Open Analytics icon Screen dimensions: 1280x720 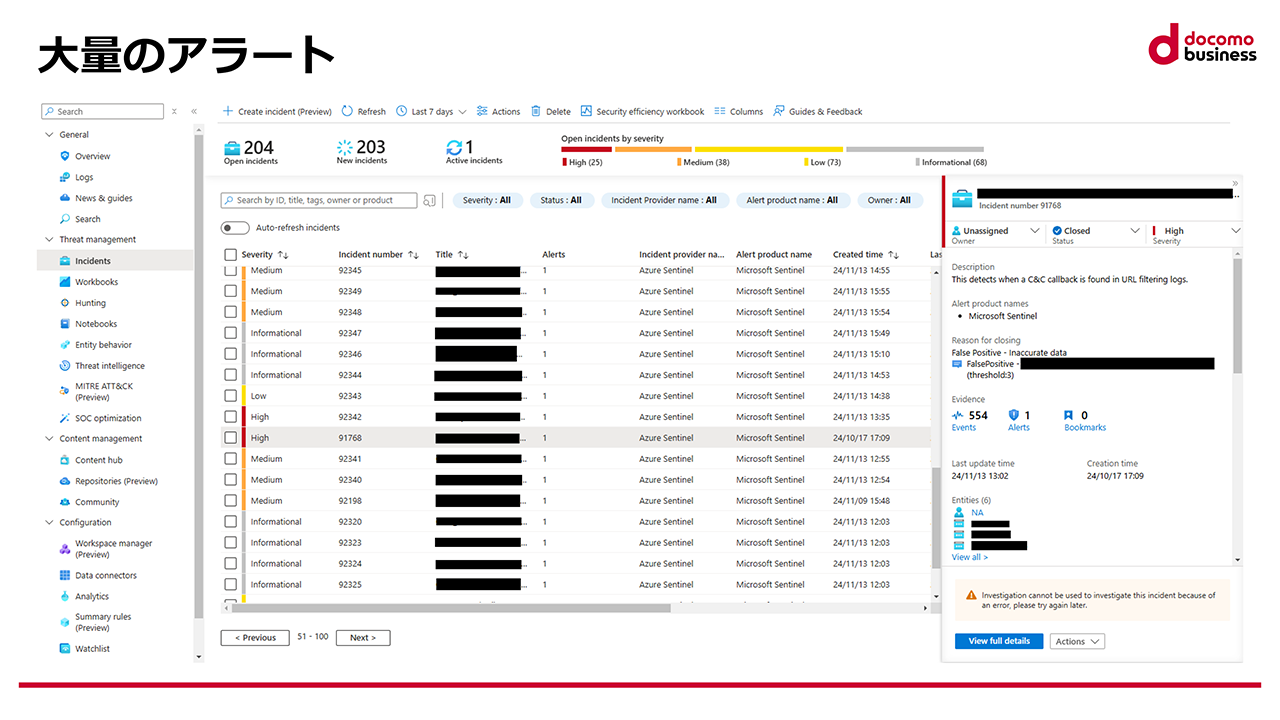point(65,596)
